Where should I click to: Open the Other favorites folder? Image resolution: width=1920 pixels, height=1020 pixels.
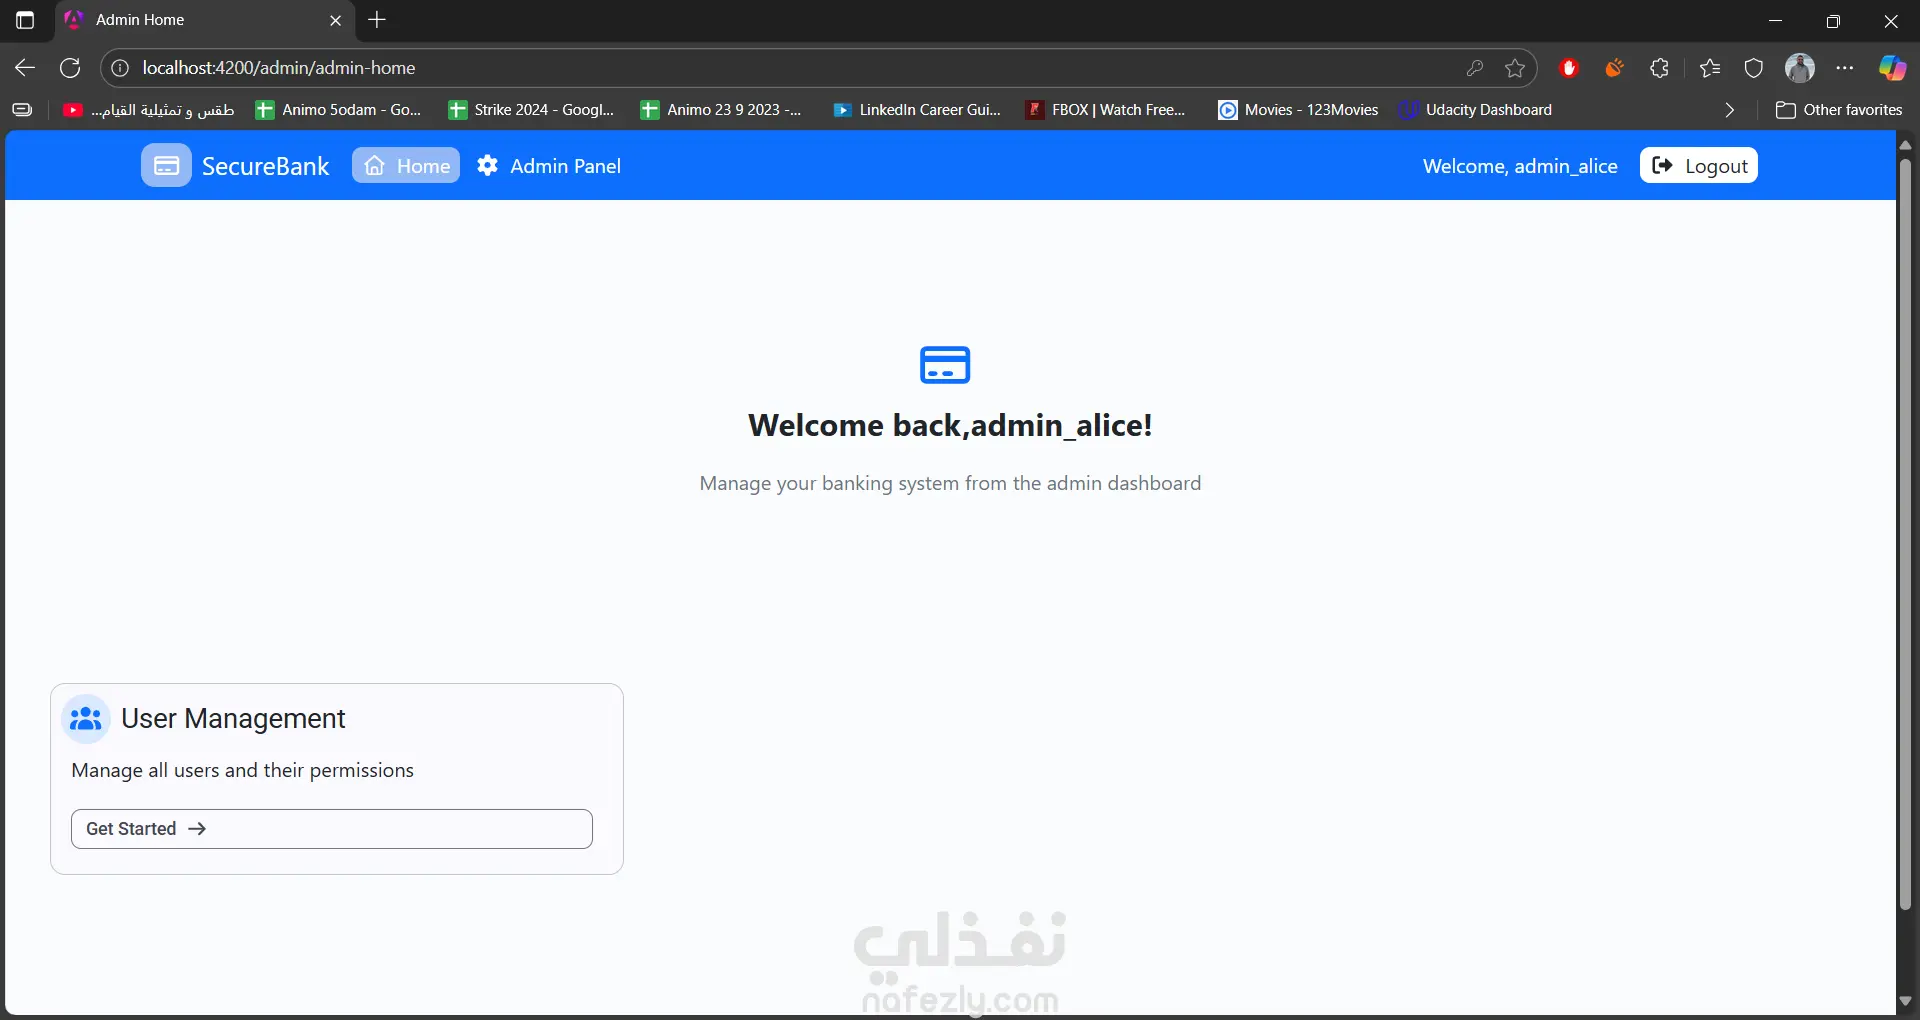tap(1839, 110)
